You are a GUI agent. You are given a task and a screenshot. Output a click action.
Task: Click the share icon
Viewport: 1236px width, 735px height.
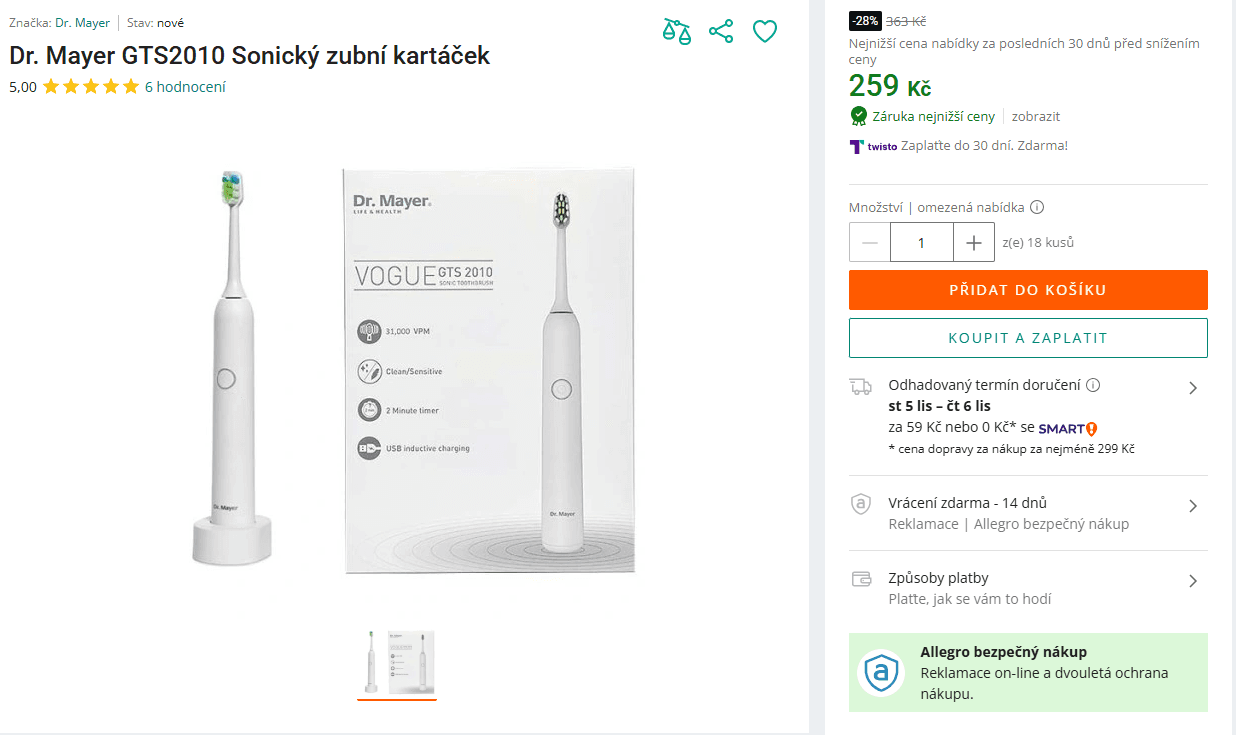[x=721, y=31]
